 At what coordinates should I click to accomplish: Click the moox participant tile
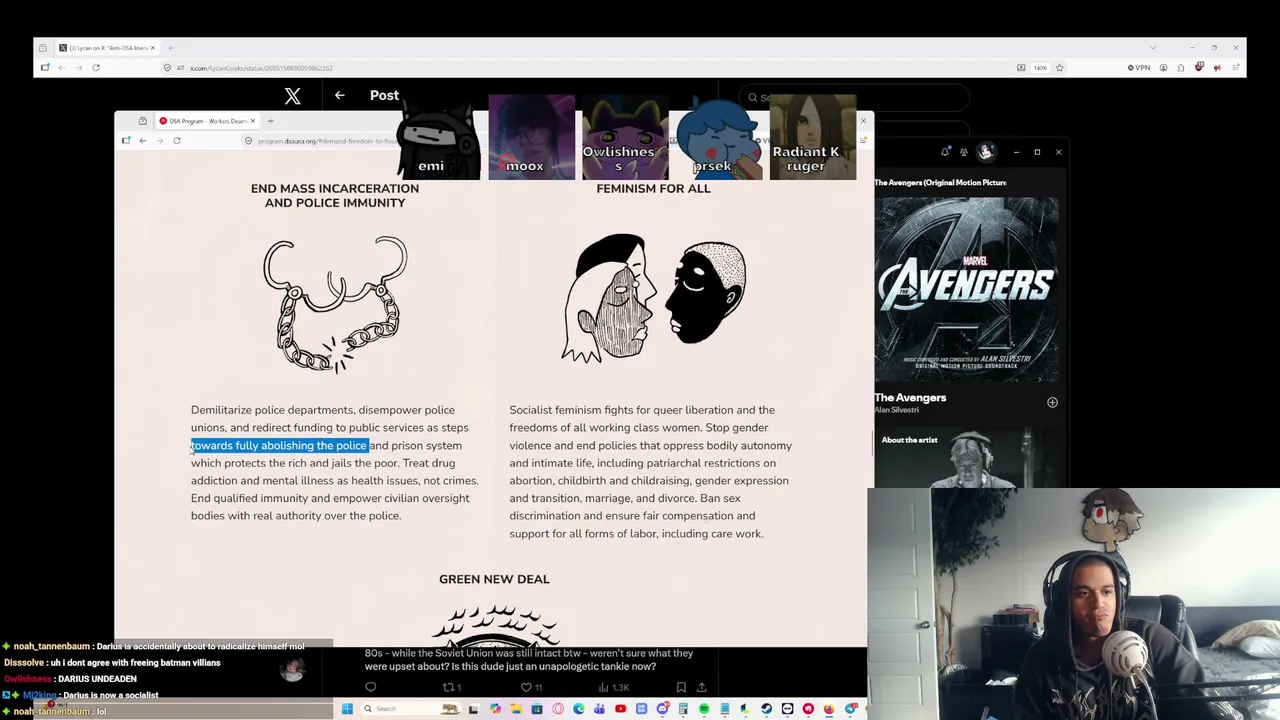(531, 138)
